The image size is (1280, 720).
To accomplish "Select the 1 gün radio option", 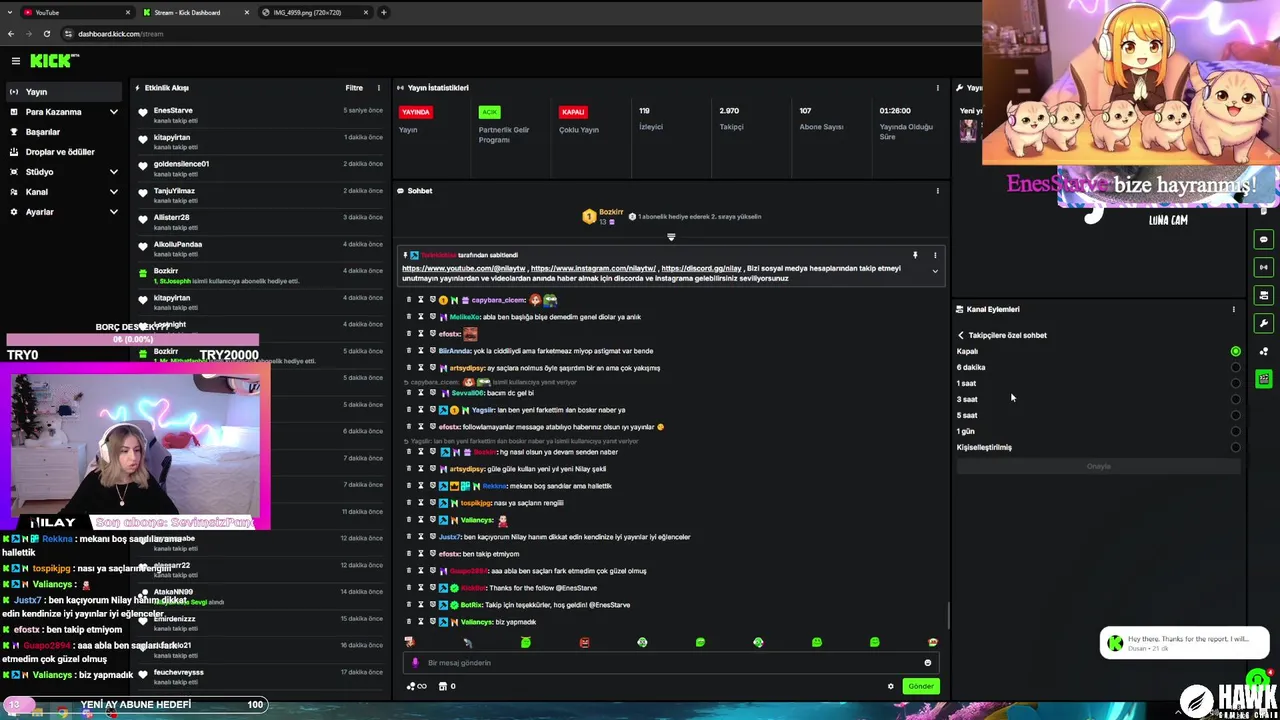I will pyautogui.click(x=1236, y=431).
